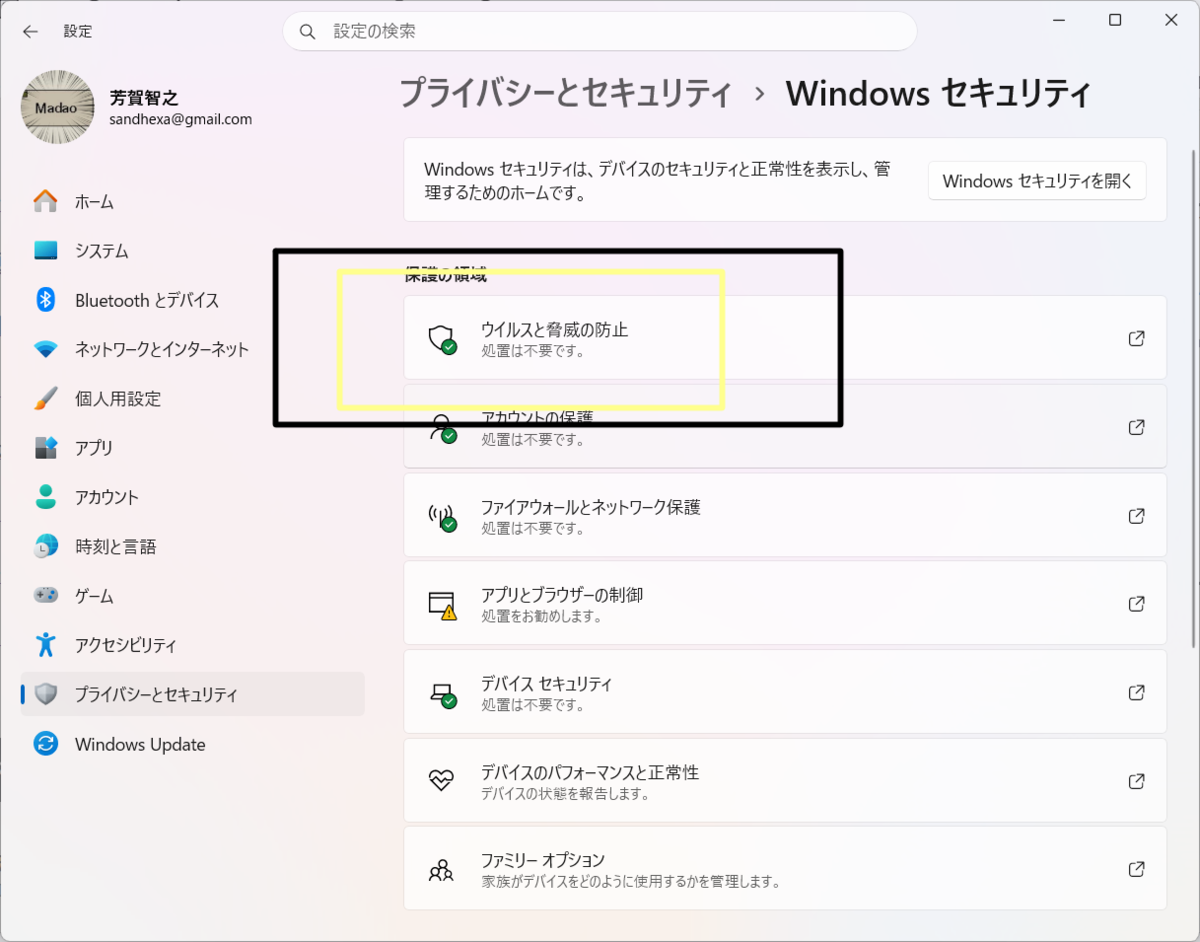Viewport: 1200px width, 942px height.
Task: Open デバイス セキュリティ row
Action: click(x=785, y=692)
